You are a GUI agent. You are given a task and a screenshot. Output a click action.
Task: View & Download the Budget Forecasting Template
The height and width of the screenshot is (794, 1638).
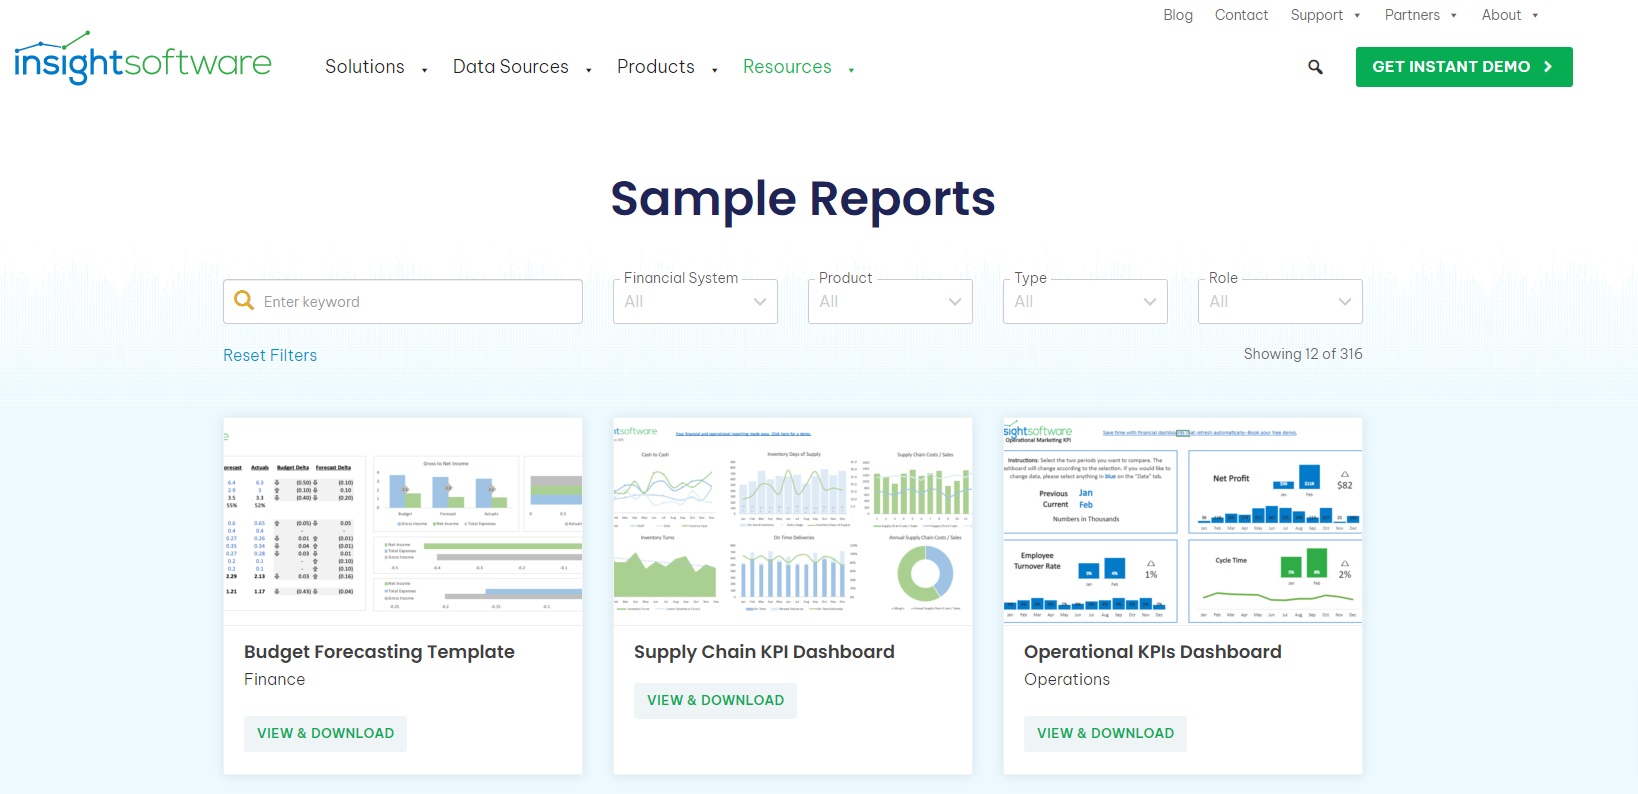coord(325,733)
